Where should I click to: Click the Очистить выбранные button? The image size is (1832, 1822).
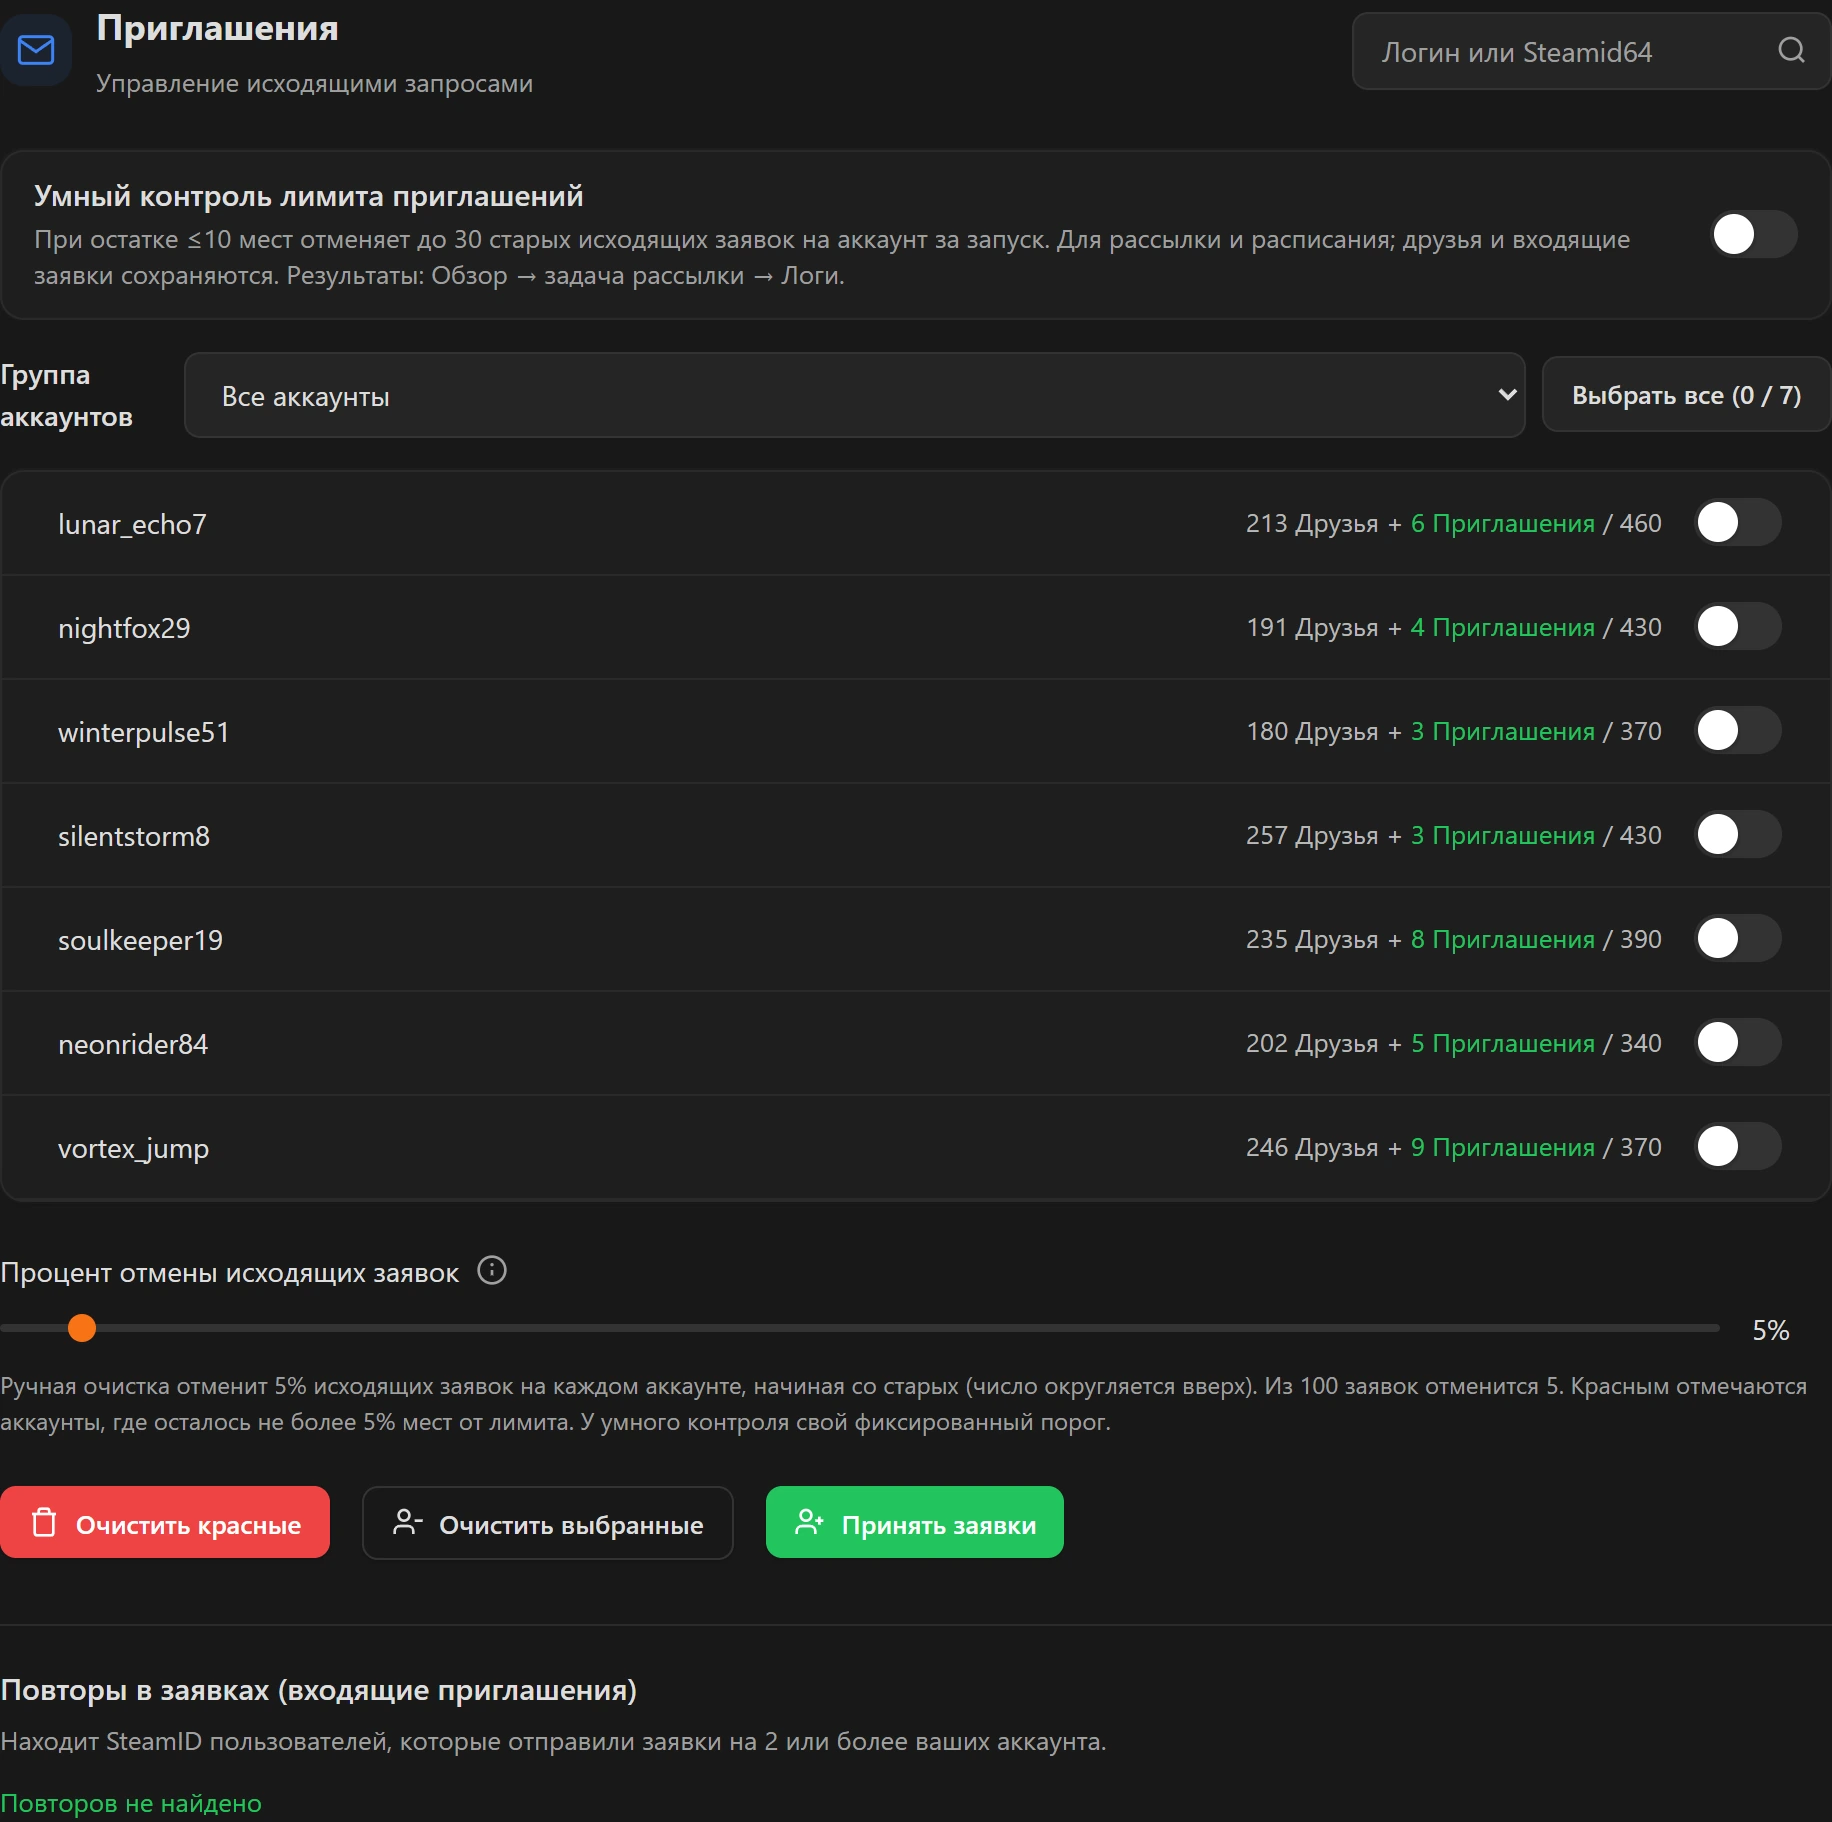[548, 1522]
